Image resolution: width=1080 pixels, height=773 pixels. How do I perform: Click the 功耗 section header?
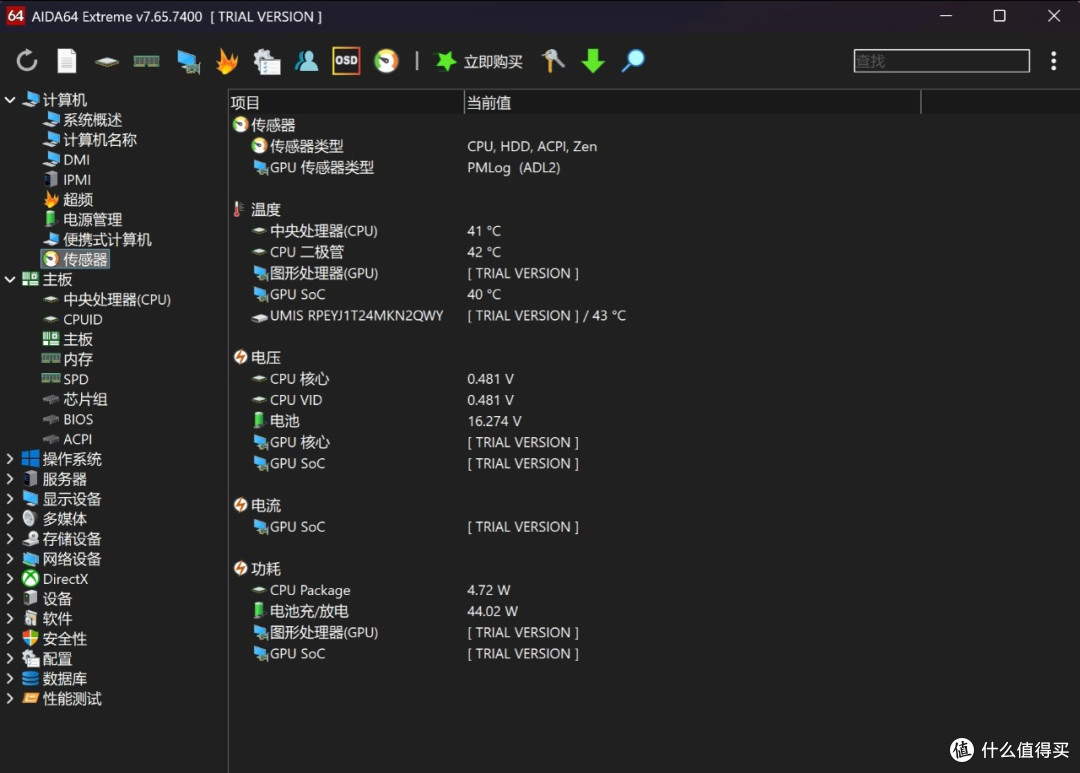(257, 569)
